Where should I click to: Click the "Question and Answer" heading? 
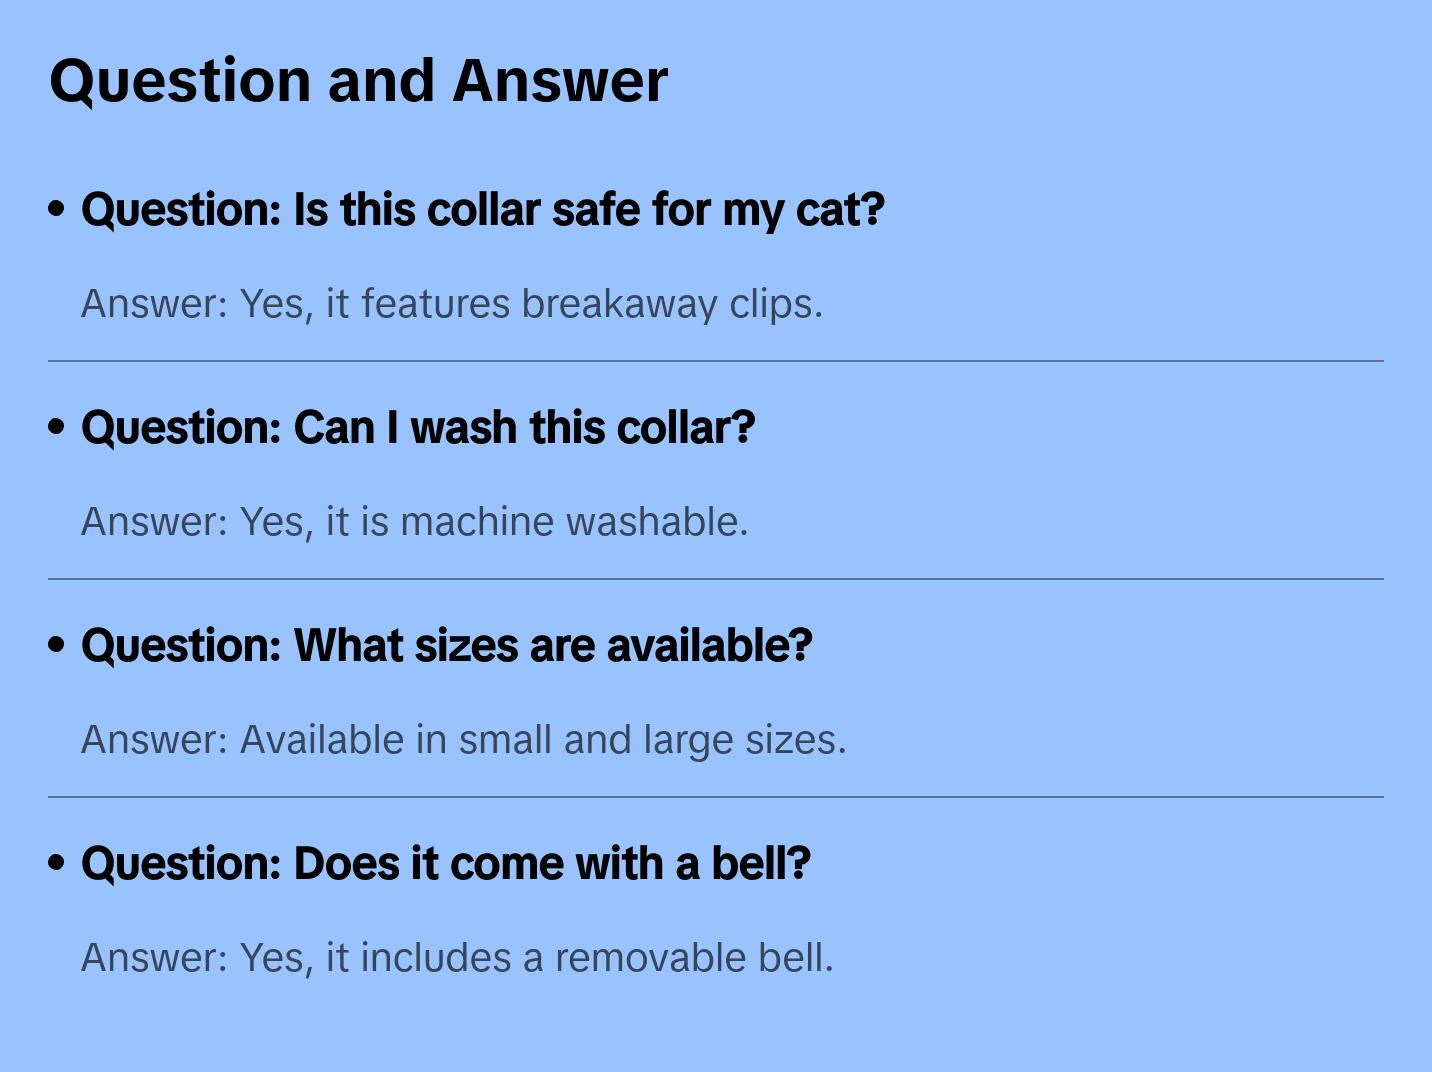(x=358, y=81)
